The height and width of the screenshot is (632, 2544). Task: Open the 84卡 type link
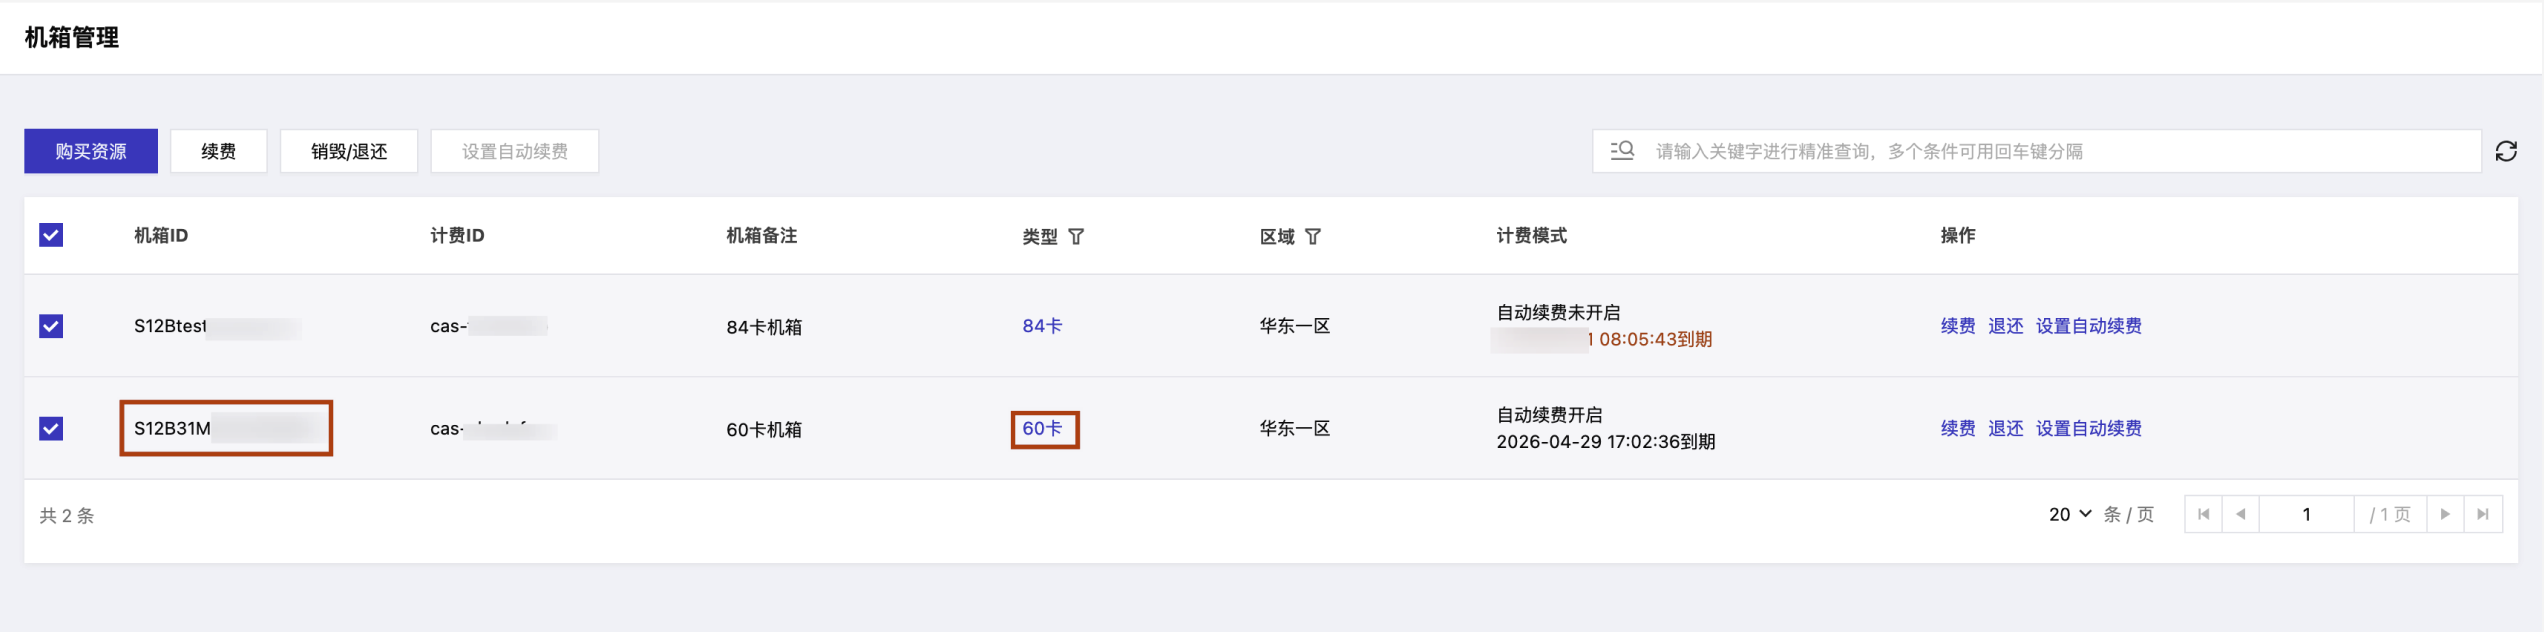pyautogui.click(x=1042, y=326)
